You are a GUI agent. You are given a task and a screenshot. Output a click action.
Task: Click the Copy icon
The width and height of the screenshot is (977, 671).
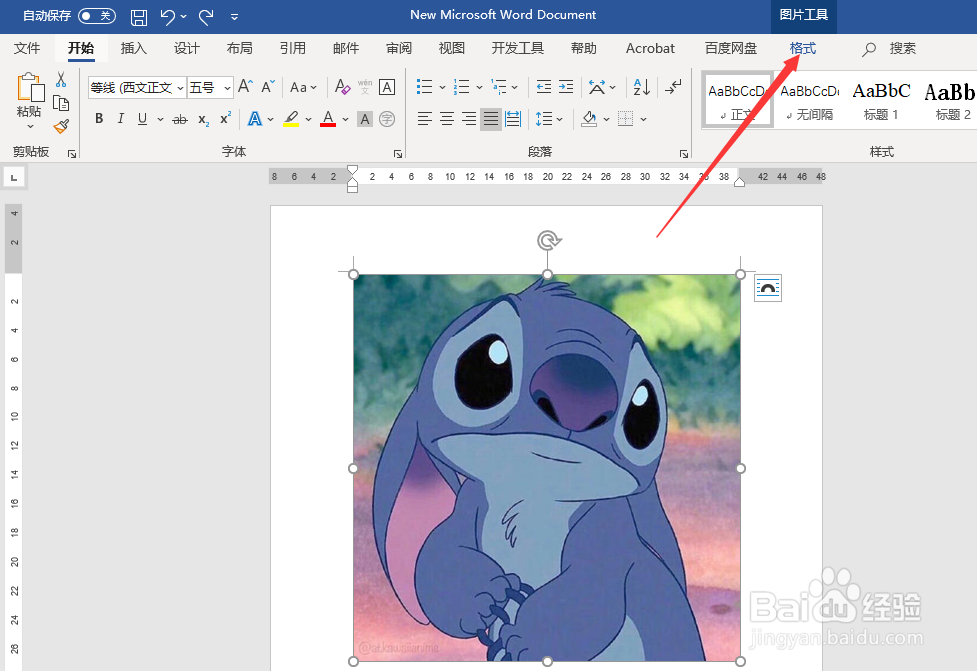[x=61, y=103]
